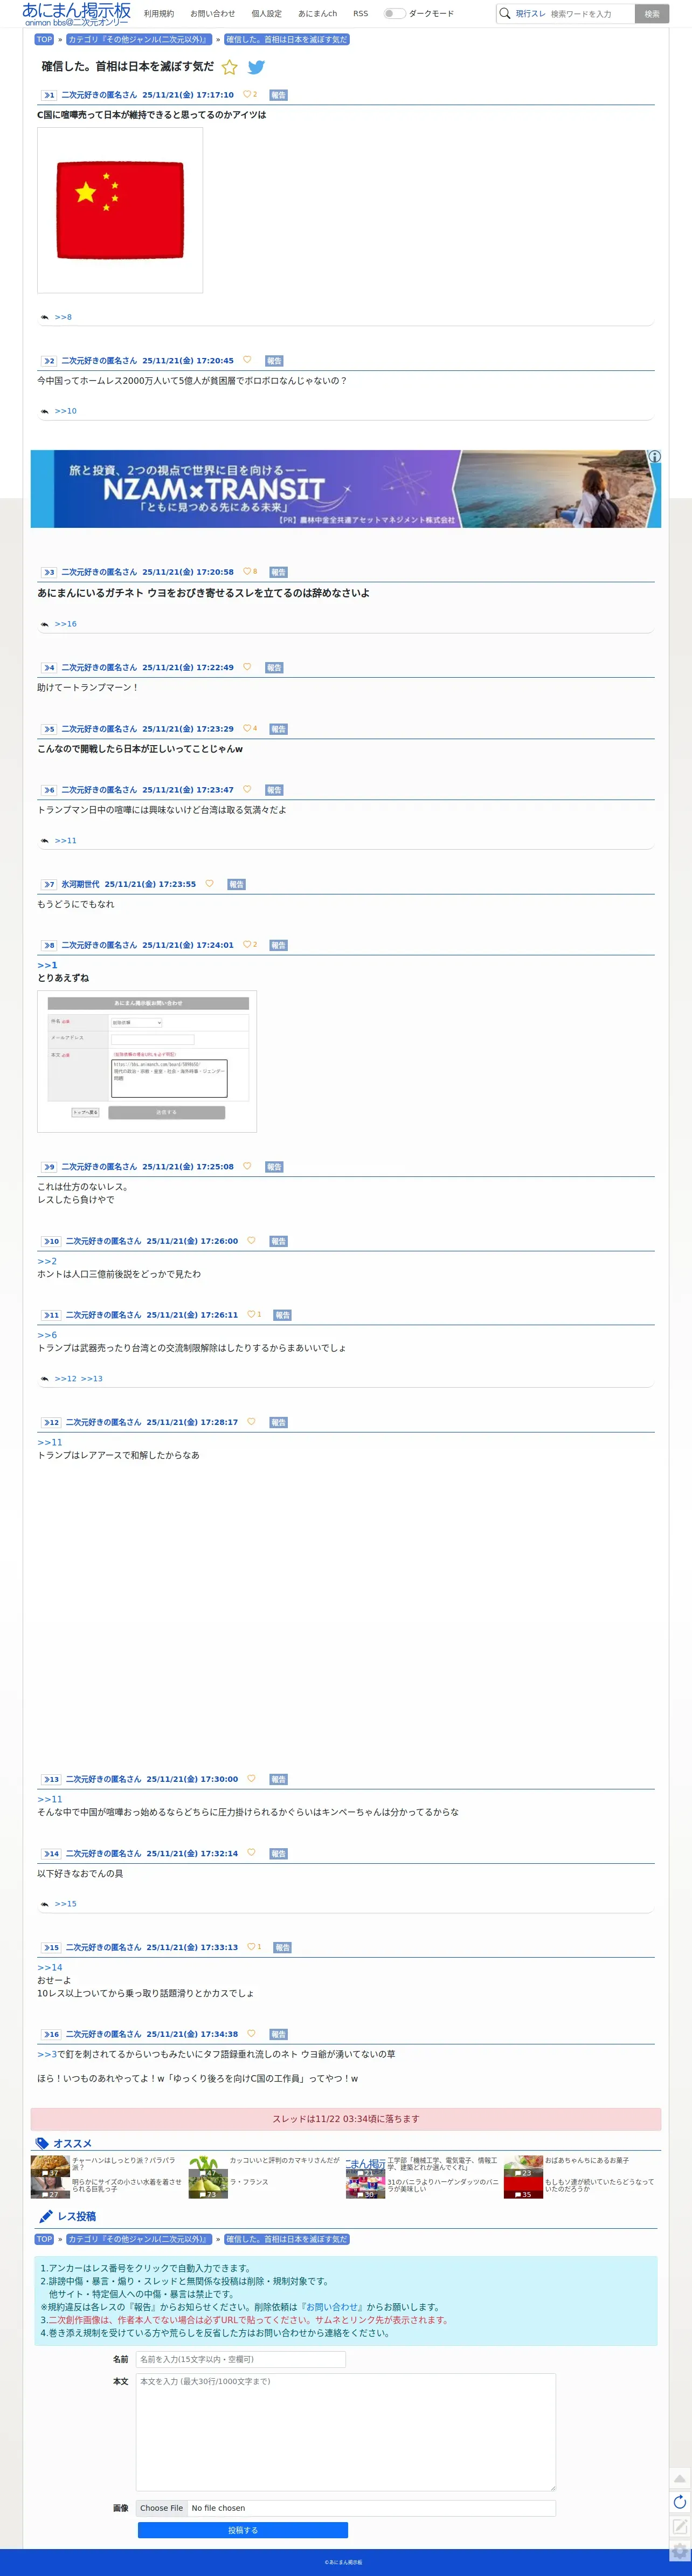Click the heart icon on post >>12
This screenshot has height=2576, width=692.
click(x=251, y=1421)
